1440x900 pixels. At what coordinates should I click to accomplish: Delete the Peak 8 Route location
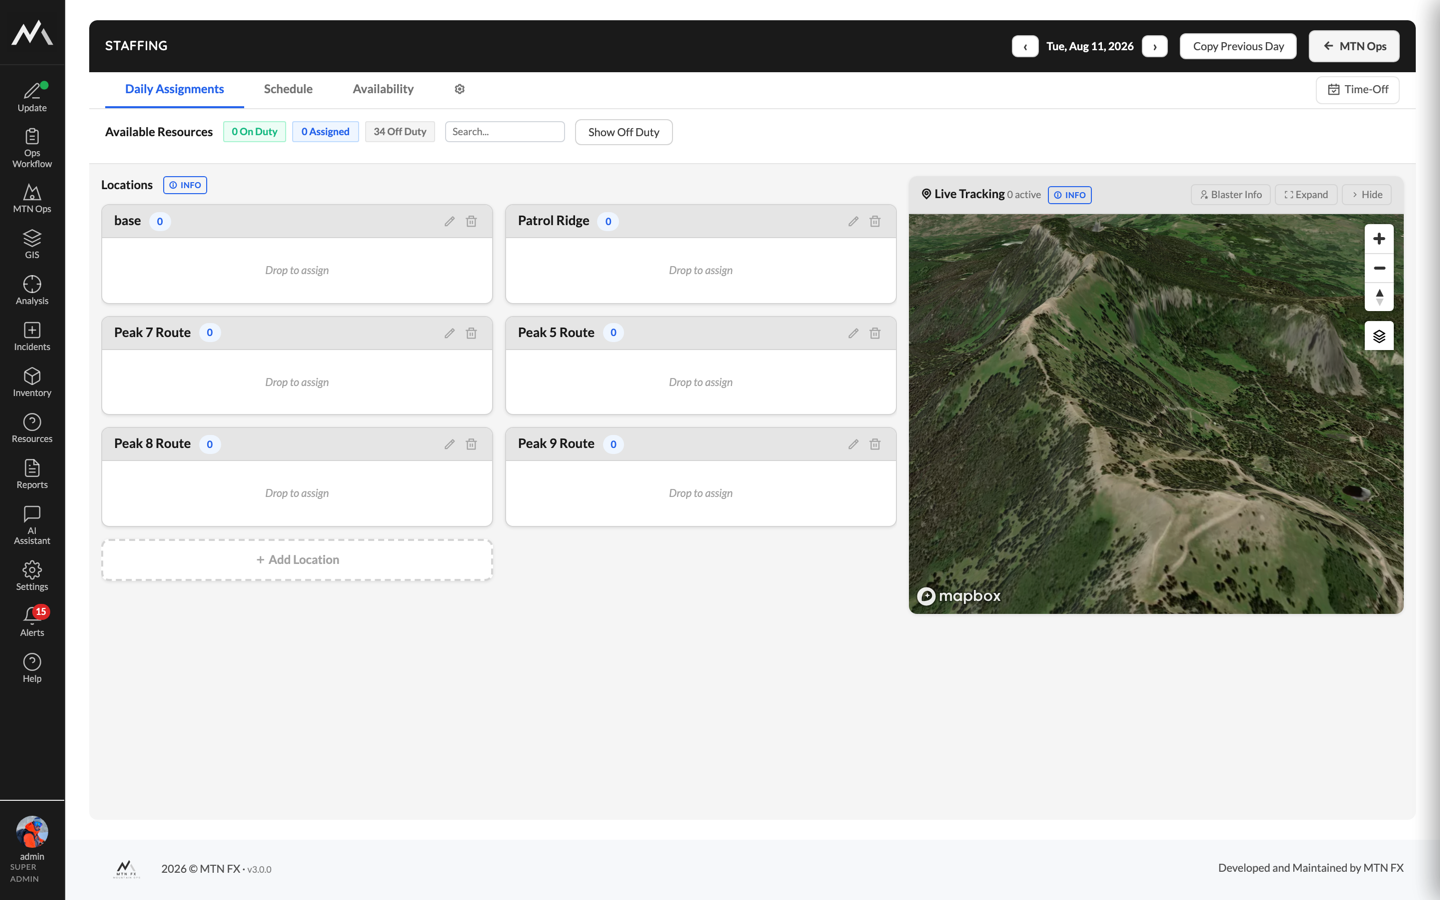point(472,444)
